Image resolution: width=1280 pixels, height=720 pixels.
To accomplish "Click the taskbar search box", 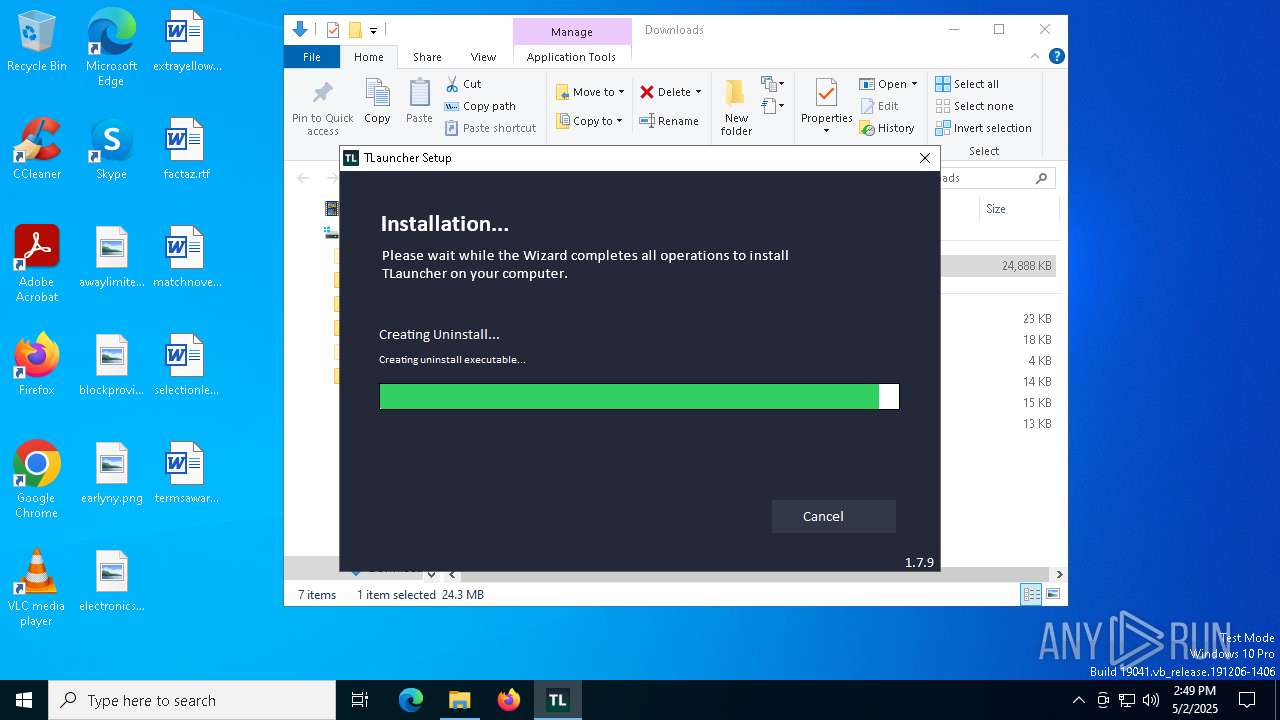I will 192,700.
